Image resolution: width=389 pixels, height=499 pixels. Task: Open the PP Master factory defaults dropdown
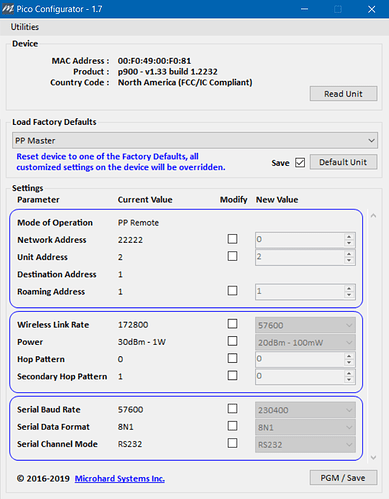[x=195, y=140]
